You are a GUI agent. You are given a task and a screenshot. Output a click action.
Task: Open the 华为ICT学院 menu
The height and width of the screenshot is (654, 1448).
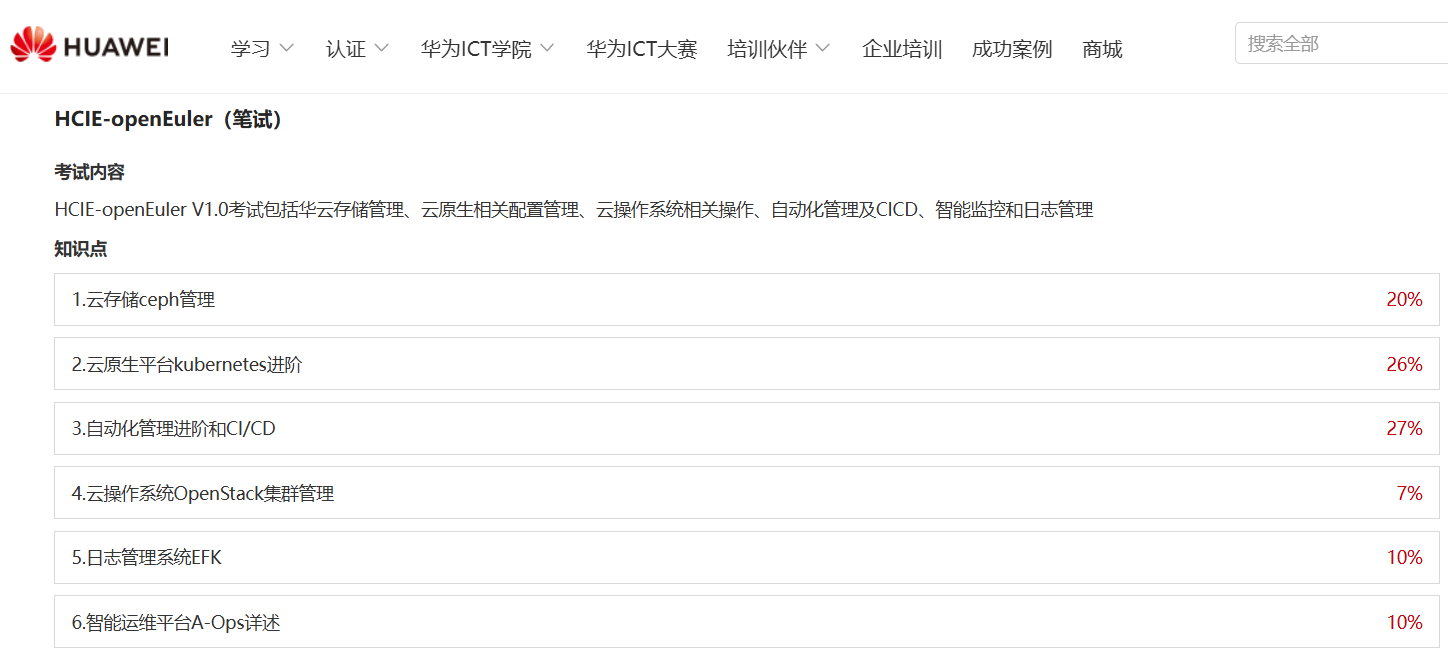[x=476, y=48]
